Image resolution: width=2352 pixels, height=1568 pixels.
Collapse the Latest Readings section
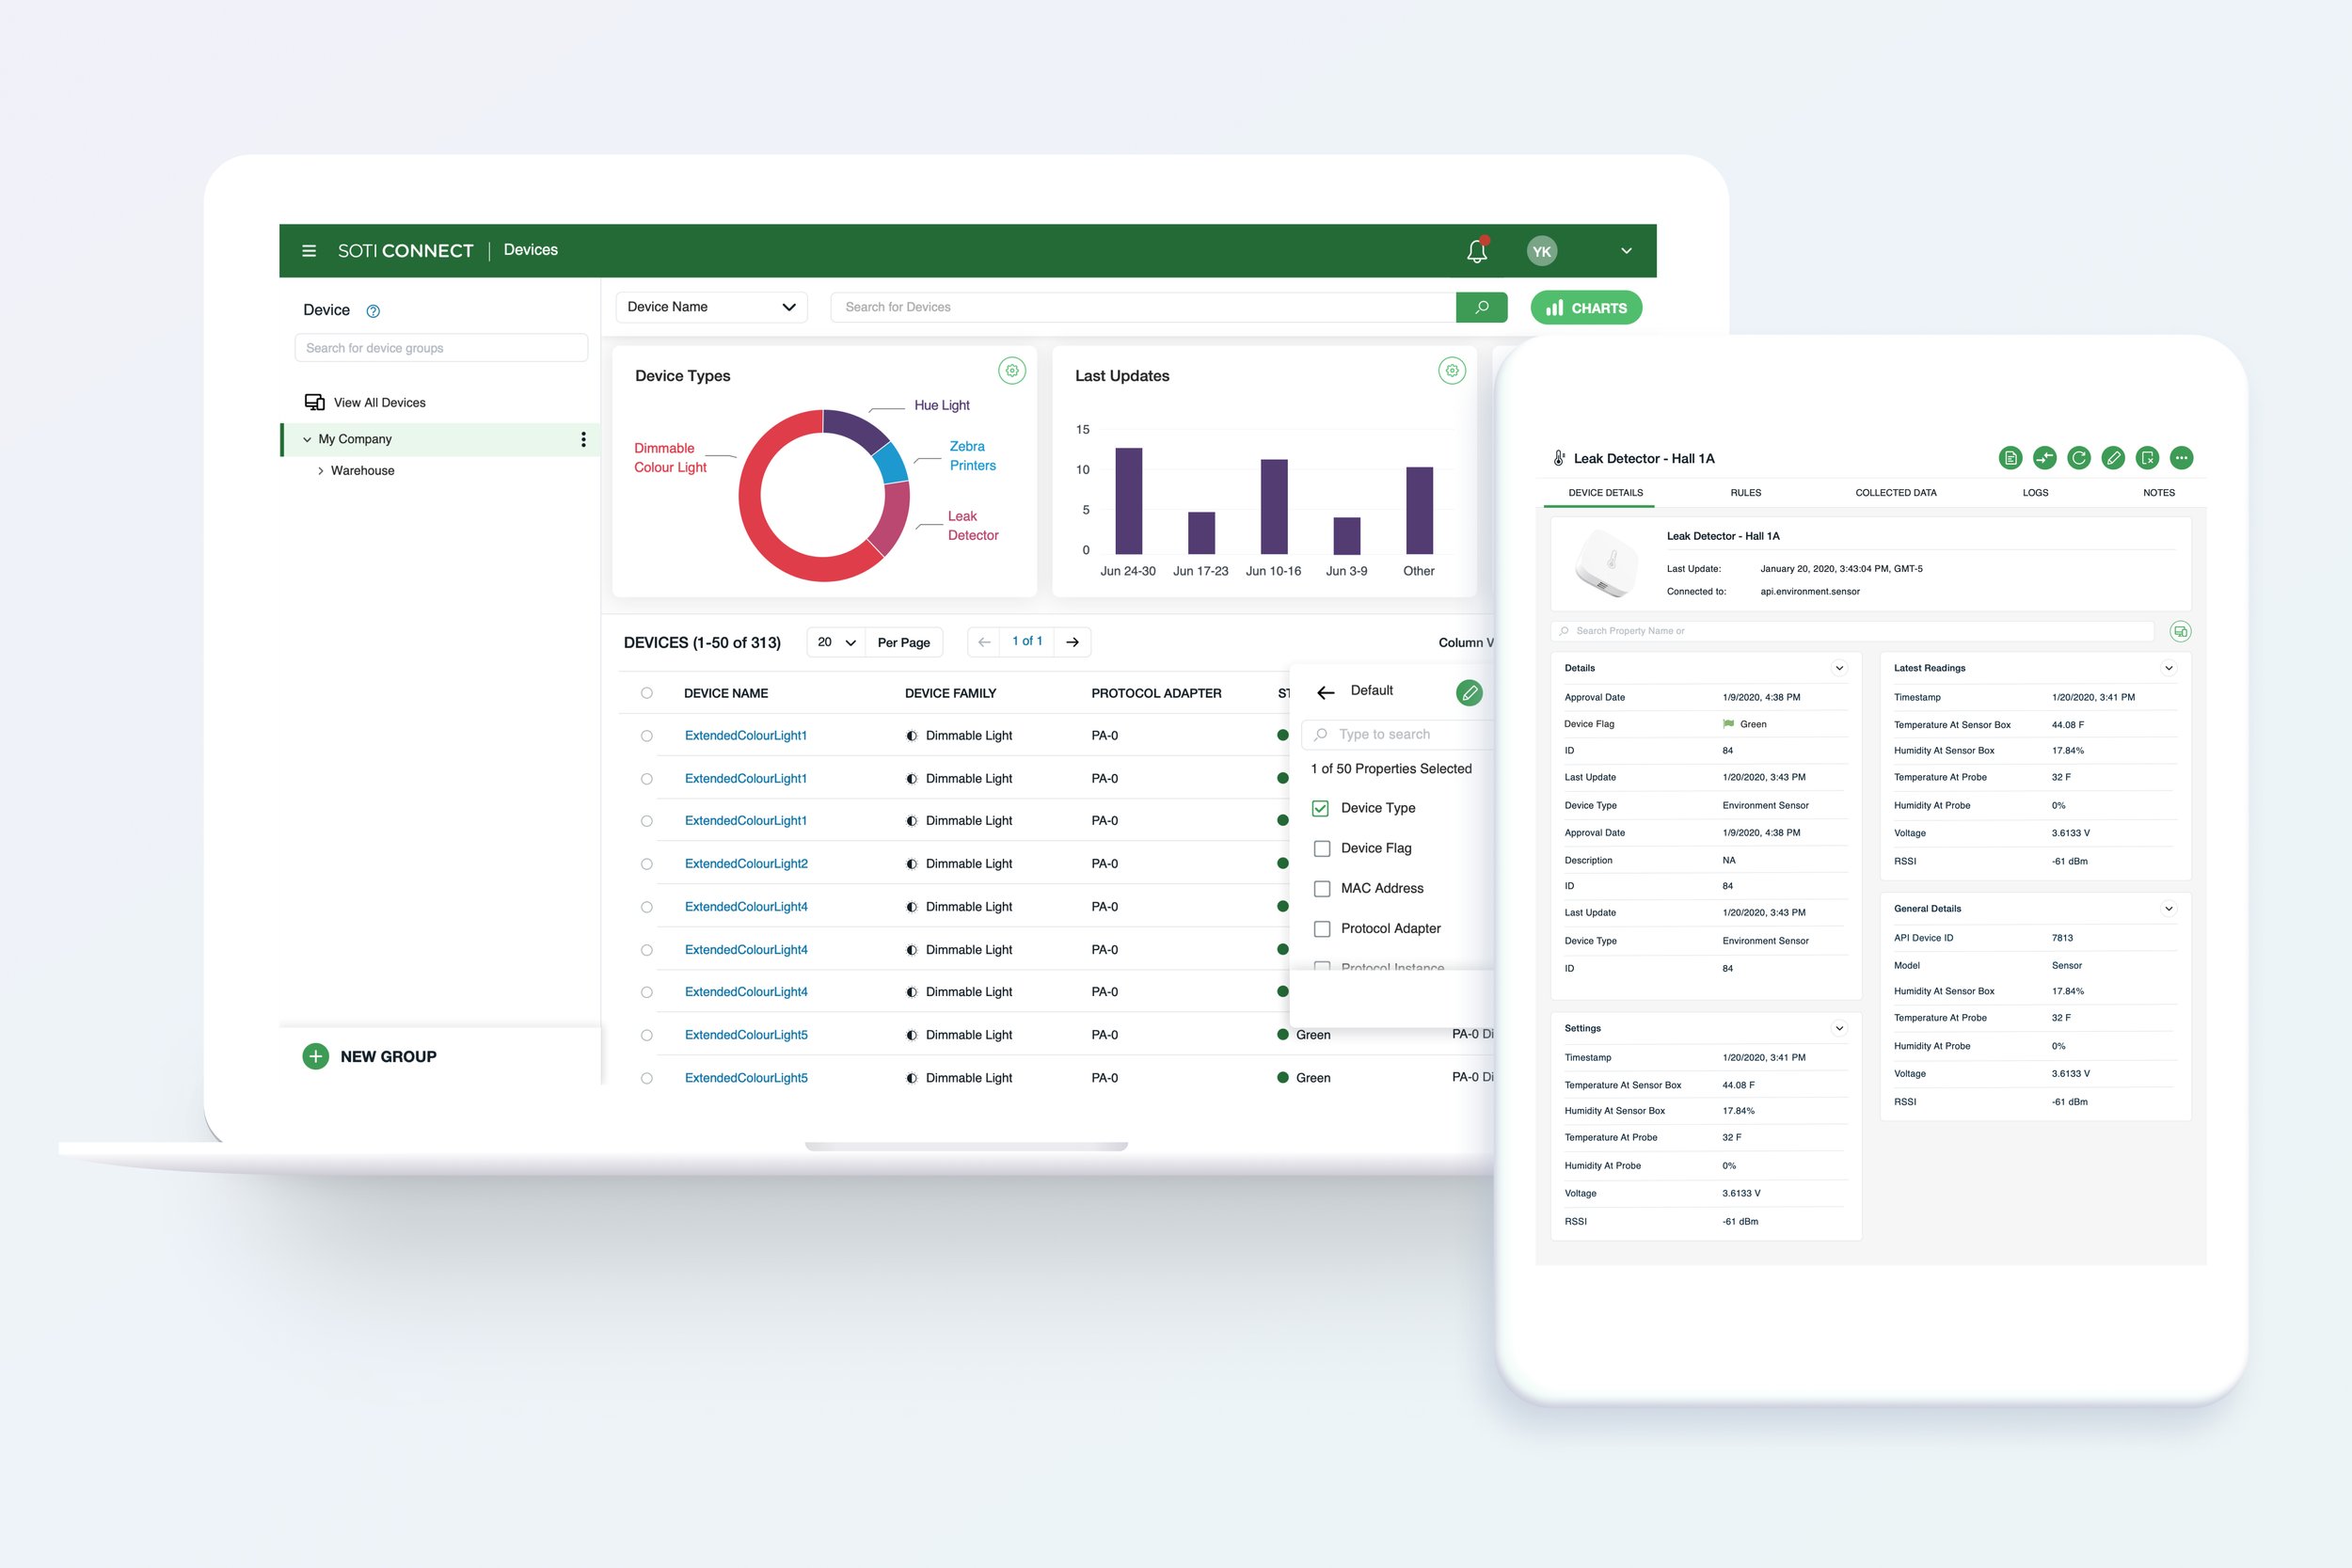coord(2168,668)
